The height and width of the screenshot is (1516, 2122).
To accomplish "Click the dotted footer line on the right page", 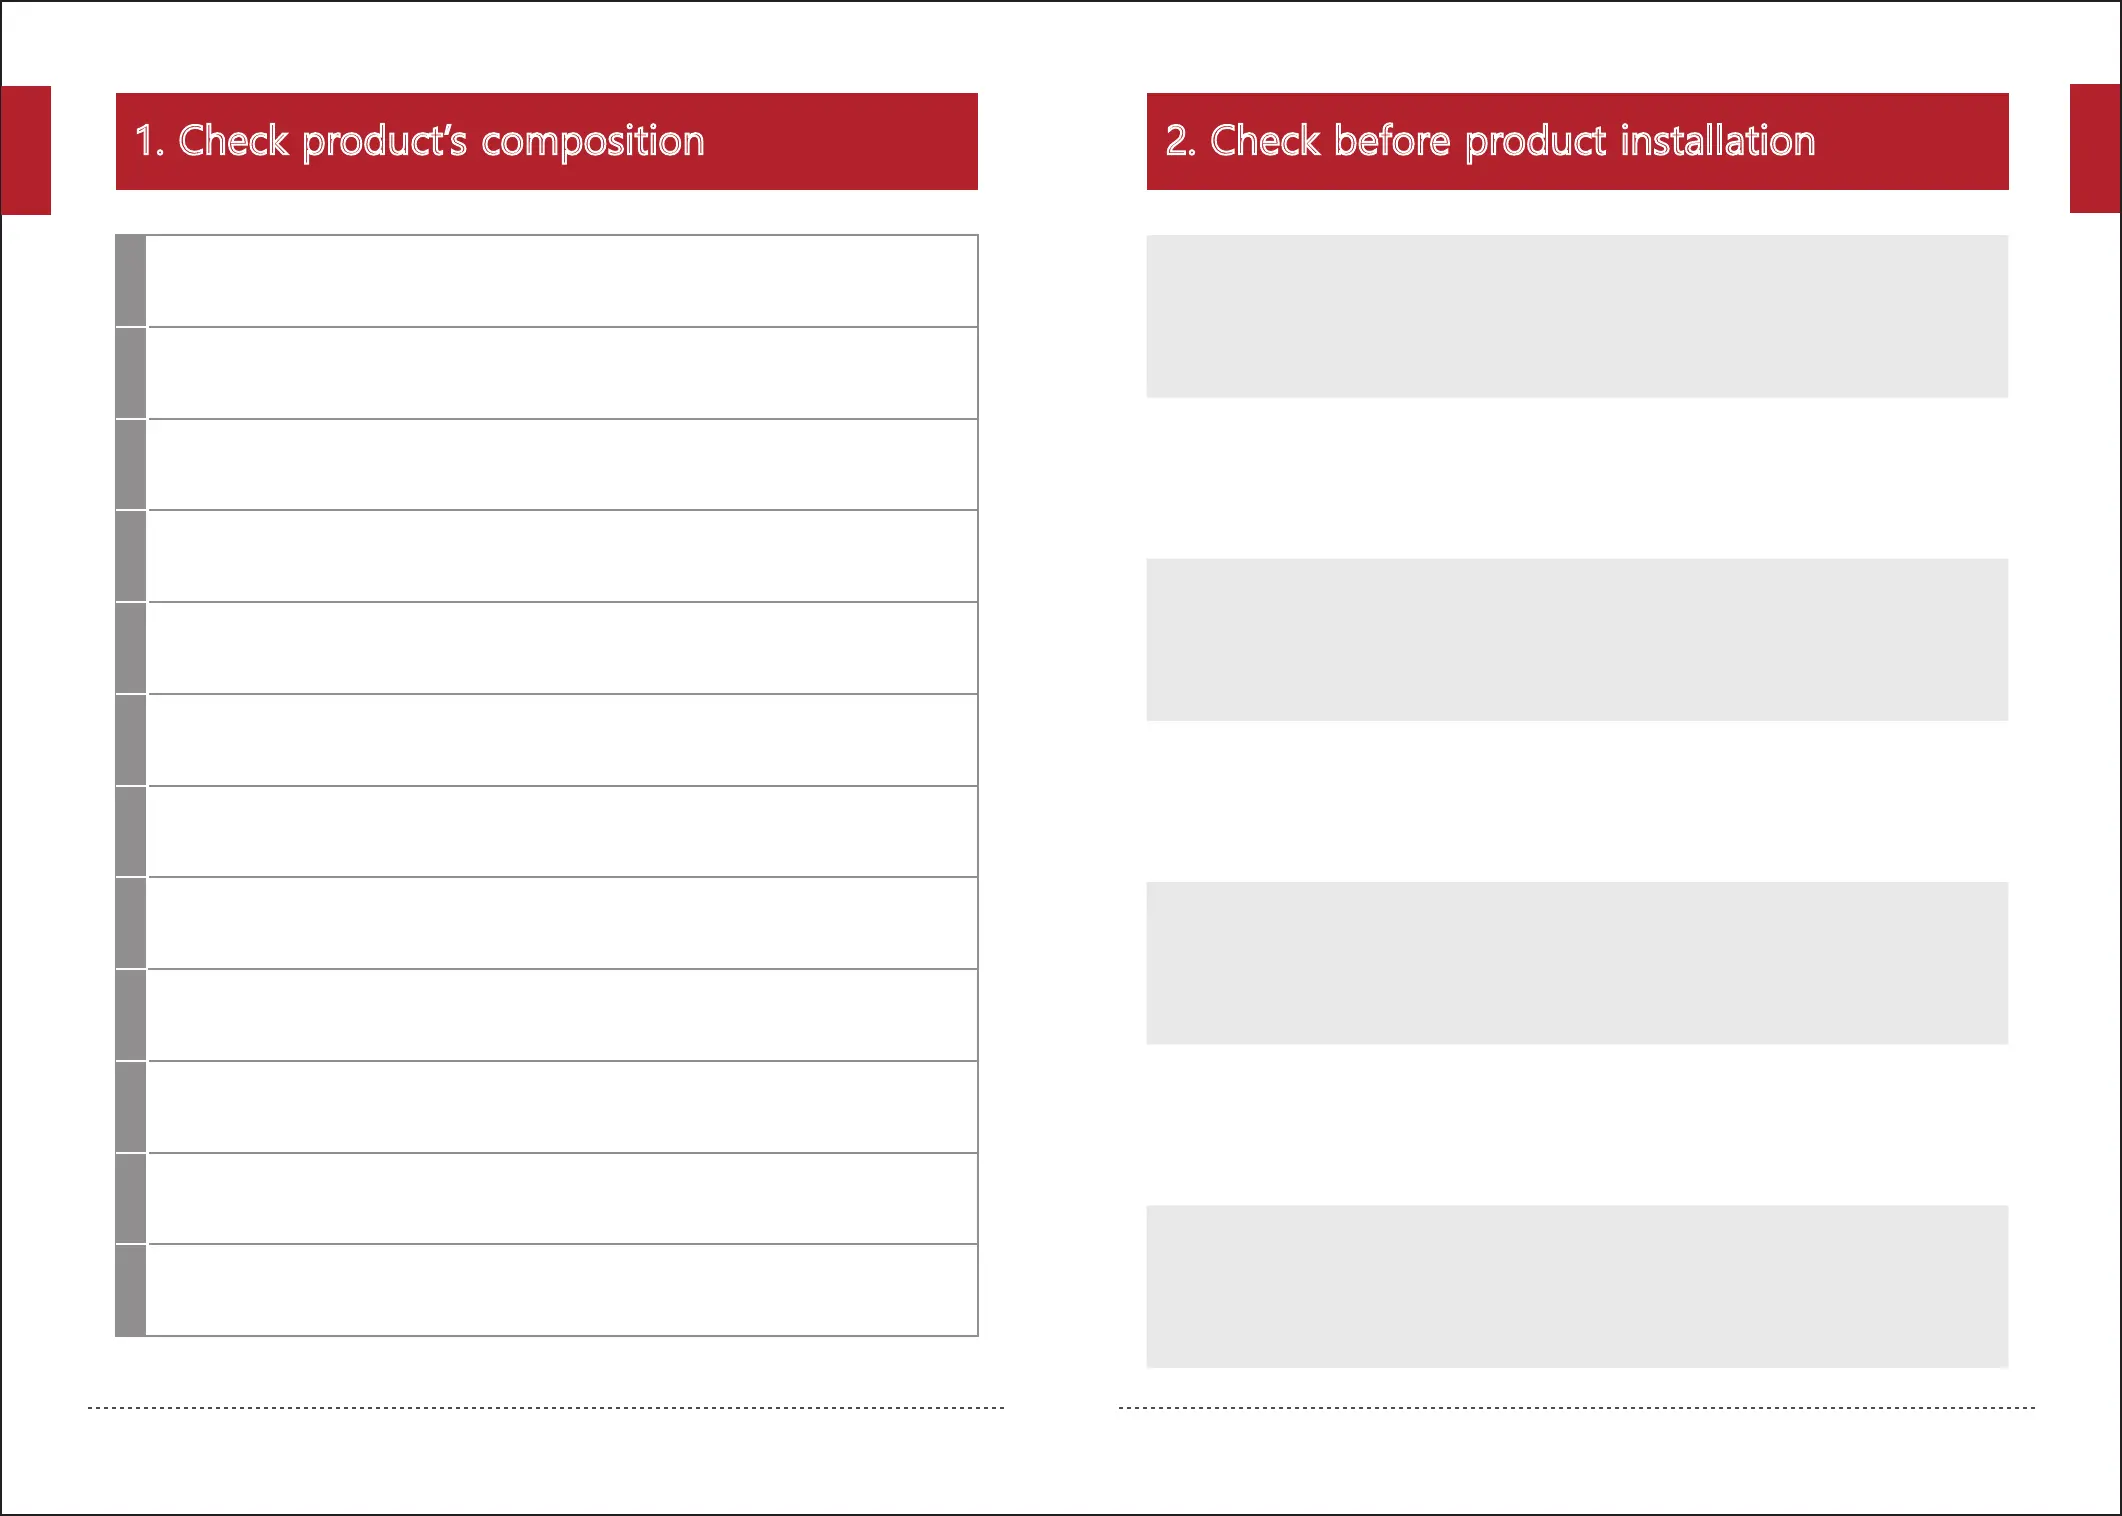I will [x=1577, y=1408].
